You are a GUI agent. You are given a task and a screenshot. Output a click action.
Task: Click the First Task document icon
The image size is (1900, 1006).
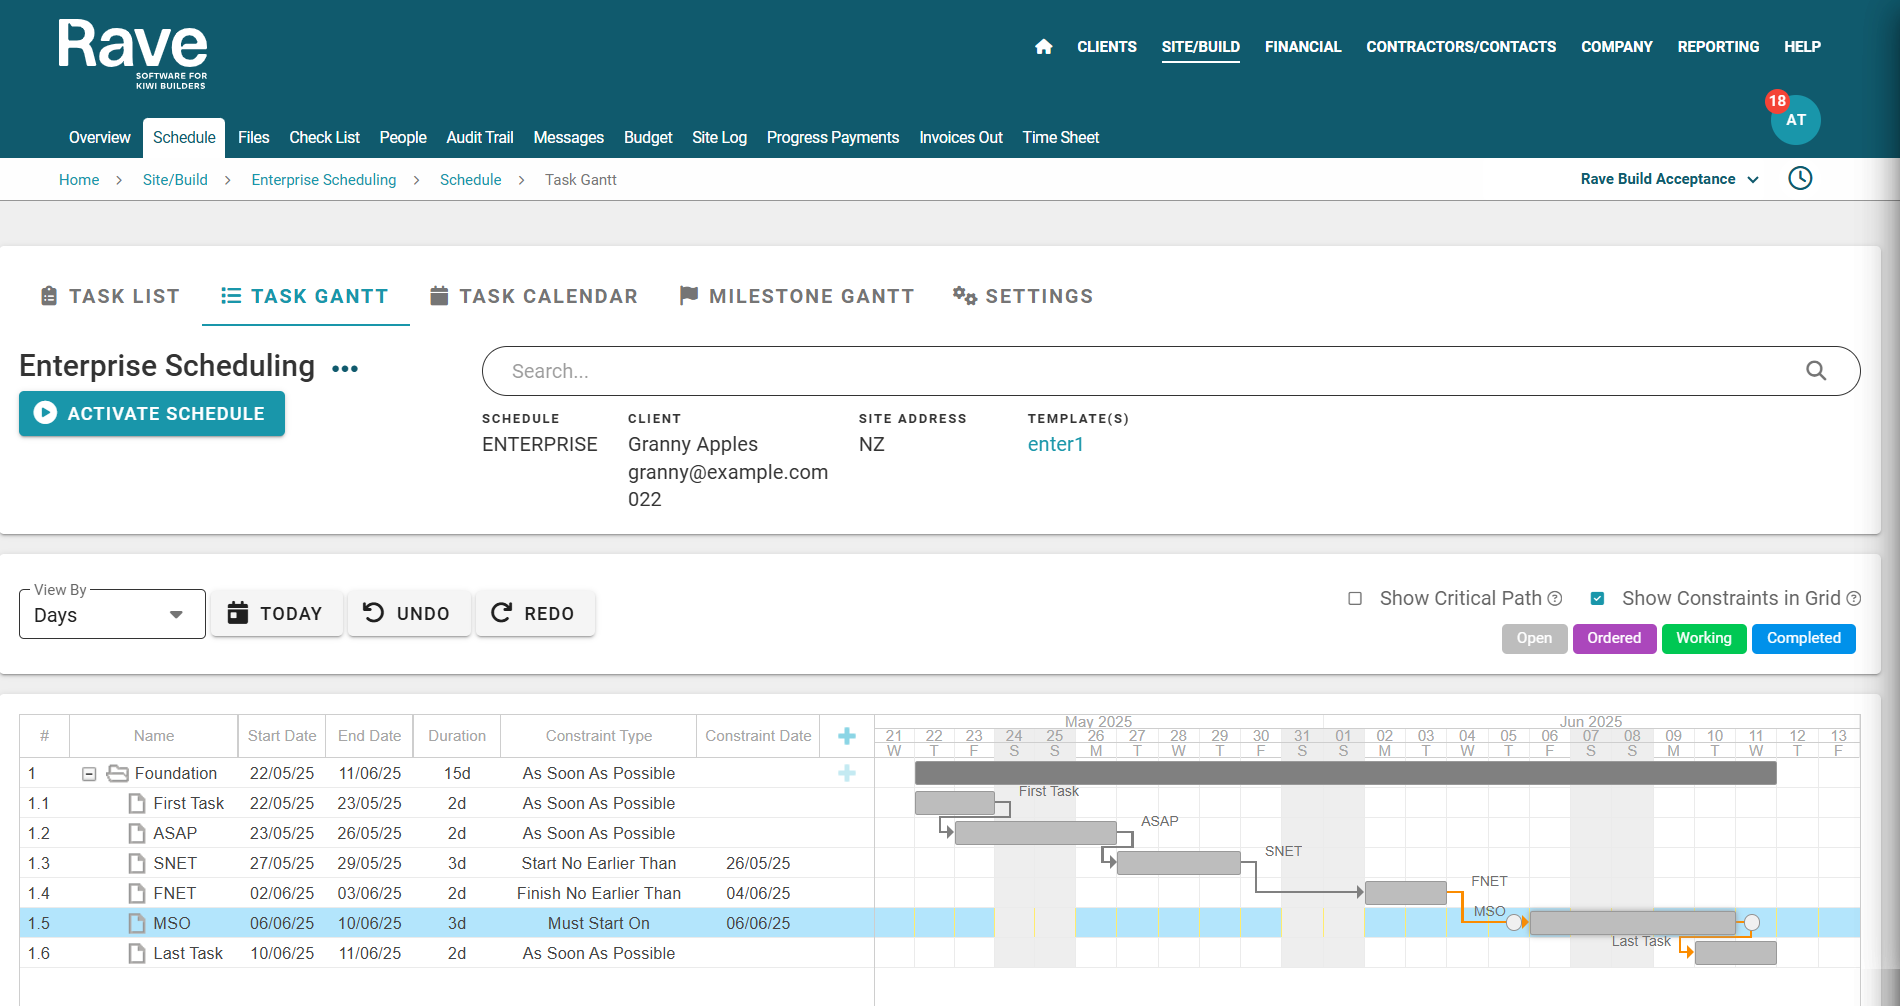137,803
